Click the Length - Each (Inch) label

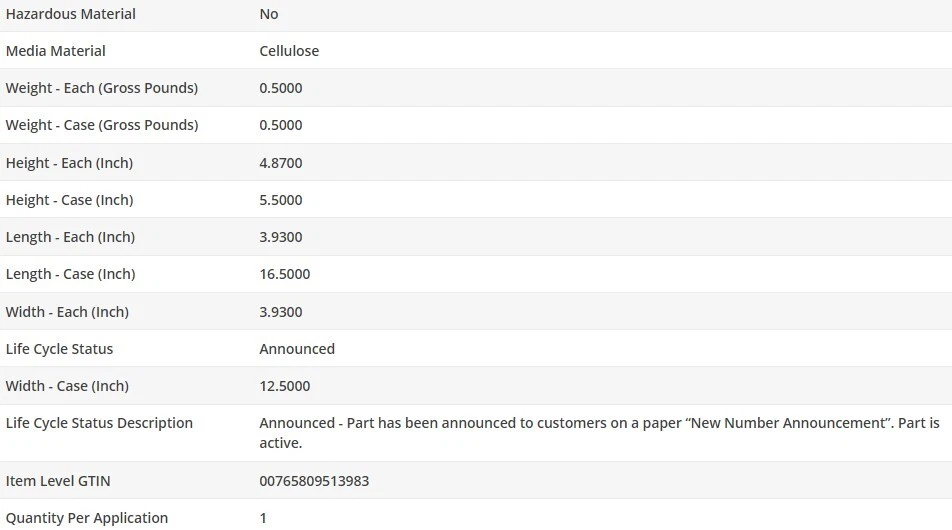tap(70, 237)
